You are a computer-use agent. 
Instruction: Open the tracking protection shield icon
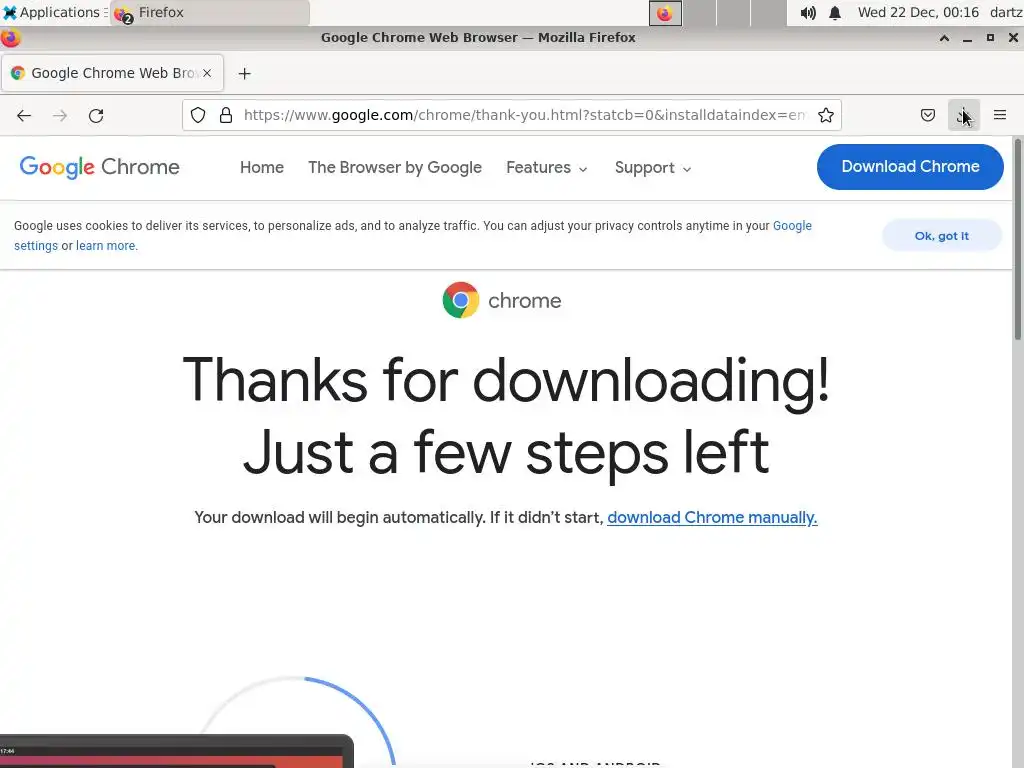(x=198, y=116)
